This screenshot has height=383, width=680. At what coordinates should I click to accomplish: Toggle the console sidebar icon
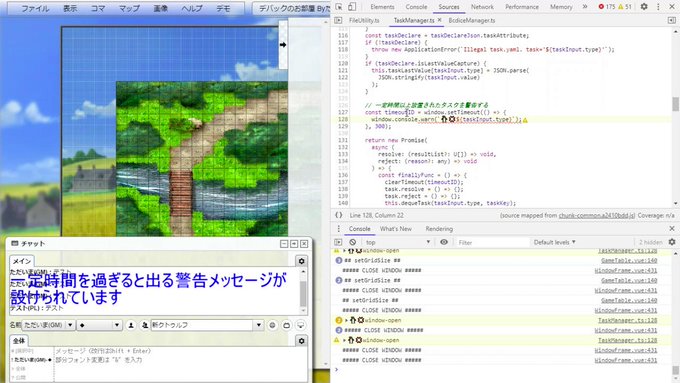(x=338, y=242)
